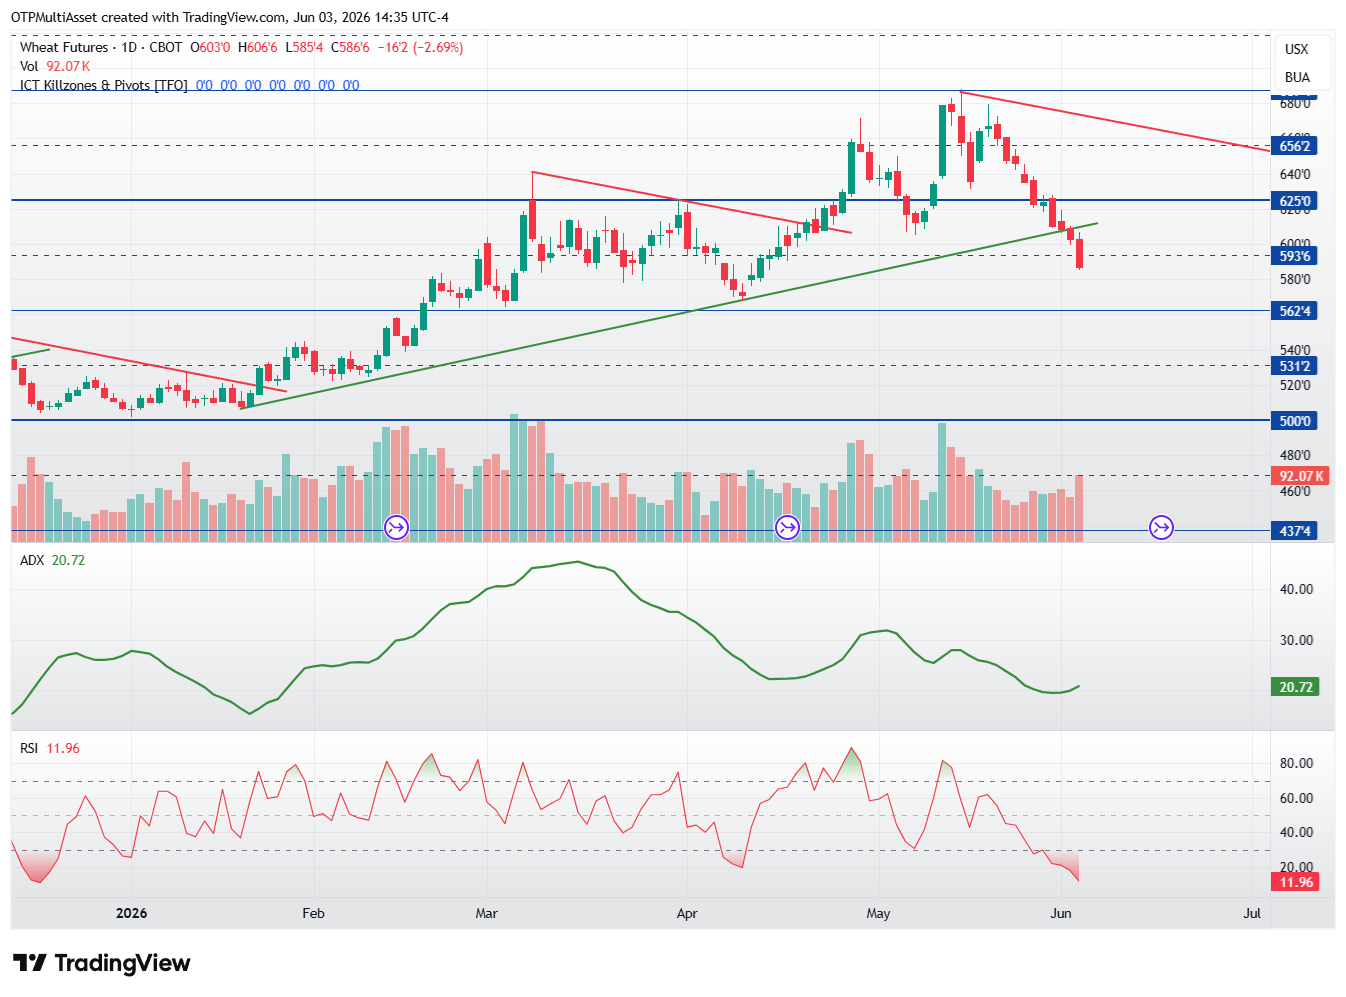Click the 2026 year label on time axis

pos(131,913)
